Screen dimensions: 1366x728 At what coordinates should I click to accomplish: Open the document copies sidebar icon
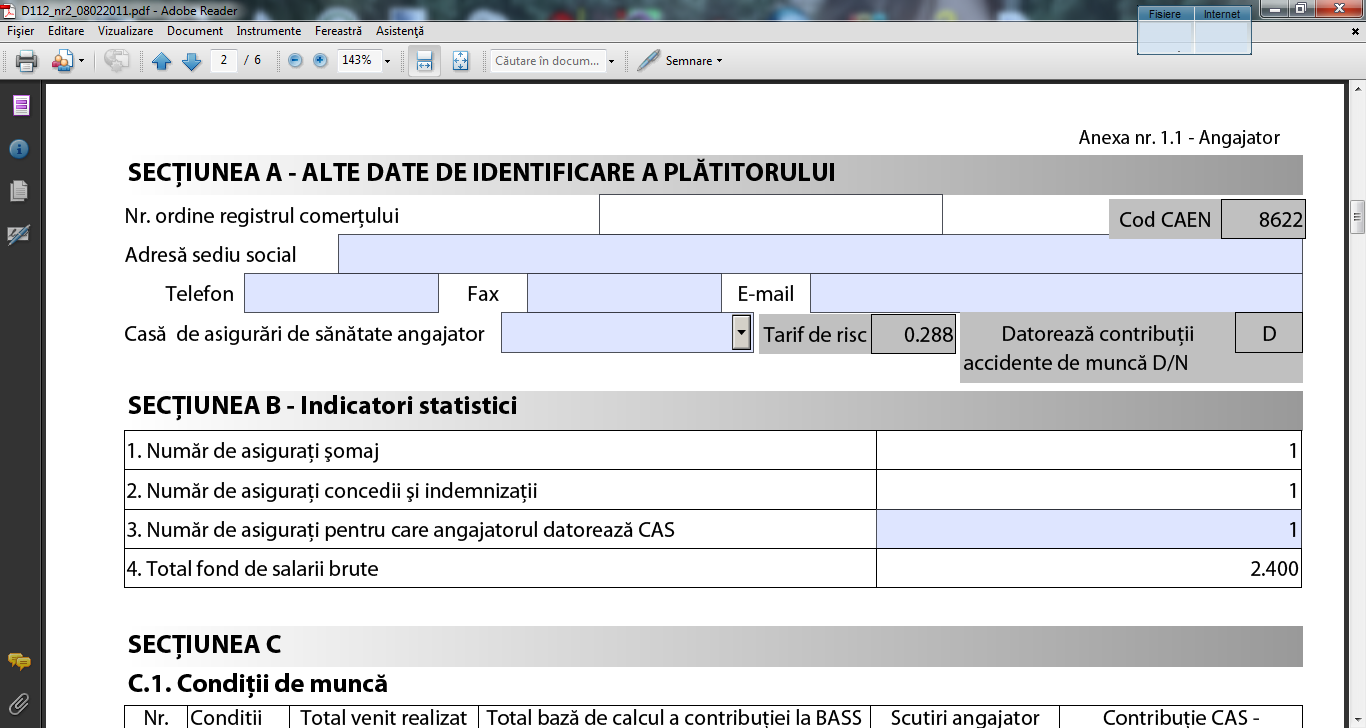[19, 190]
